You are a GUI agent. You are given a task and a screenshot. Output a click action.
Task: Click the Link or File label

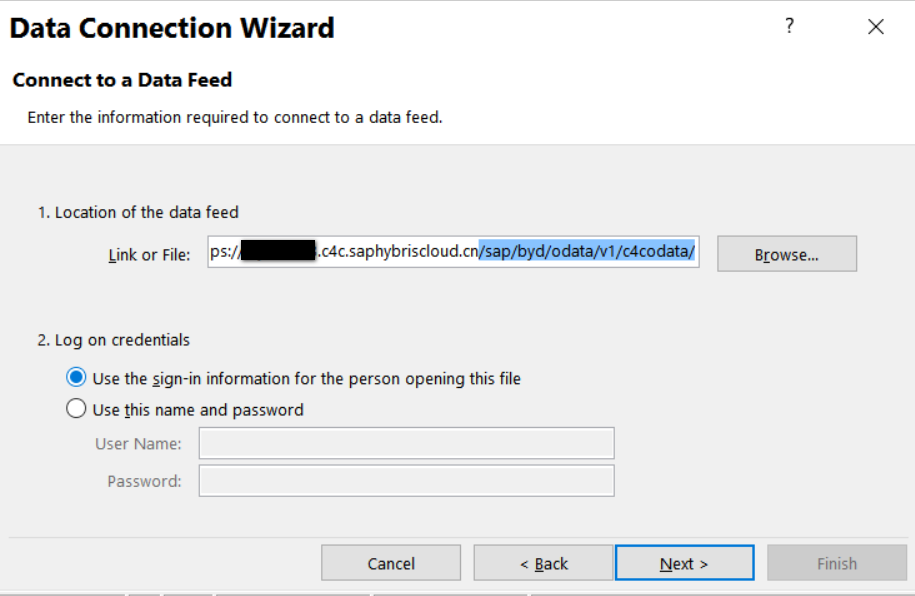pos(149,255)
